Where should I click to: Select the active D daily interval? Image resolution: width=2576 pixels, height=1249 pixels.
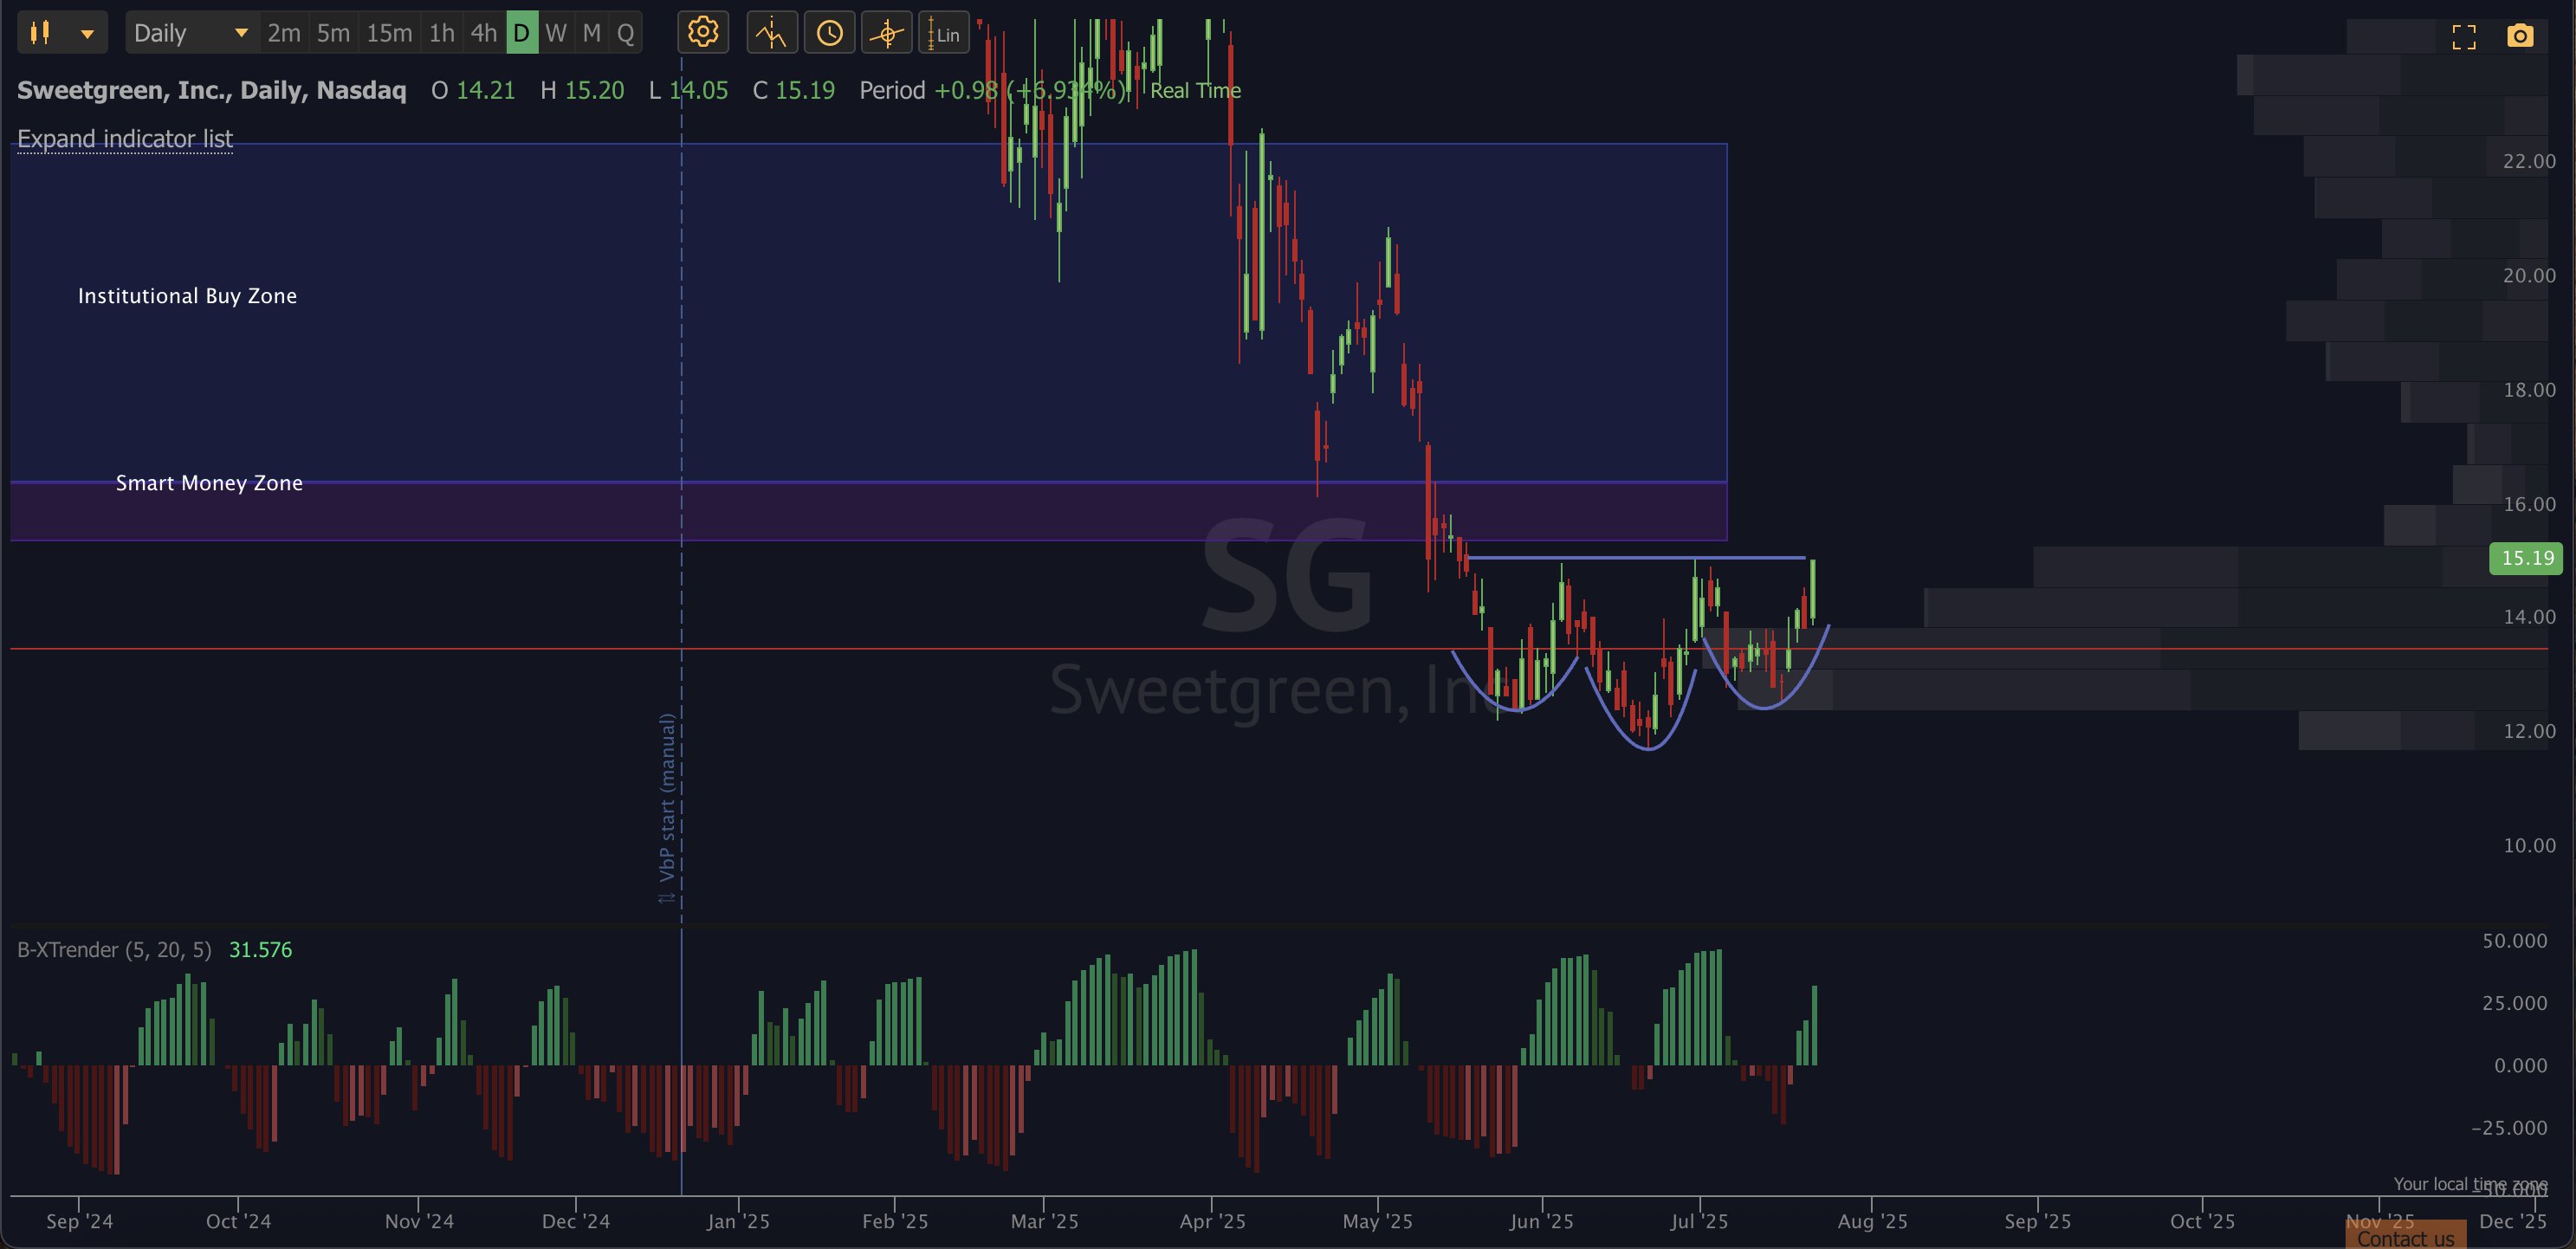coord(521,33)
